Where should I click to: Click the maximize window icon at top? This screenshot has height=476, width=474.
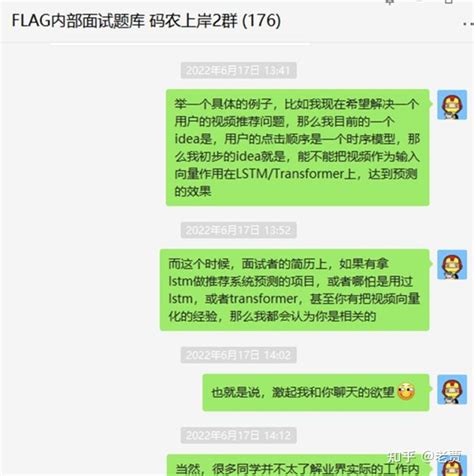449,2
